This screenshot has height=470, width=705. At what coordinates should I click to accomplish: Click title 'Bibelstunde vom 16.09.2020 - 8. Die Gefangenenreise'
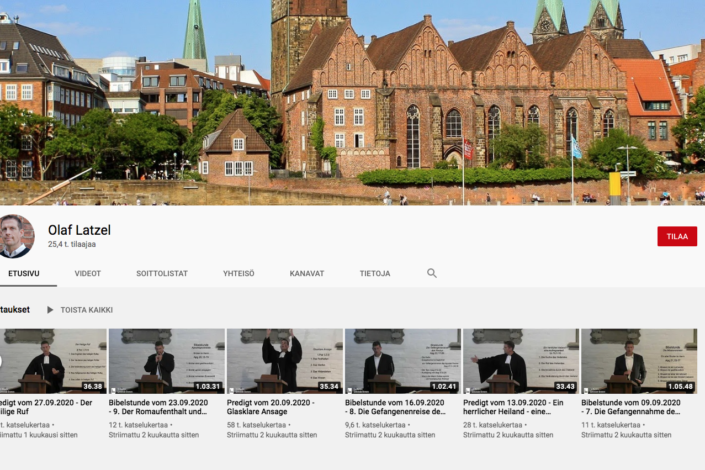(x=395, y=407)
